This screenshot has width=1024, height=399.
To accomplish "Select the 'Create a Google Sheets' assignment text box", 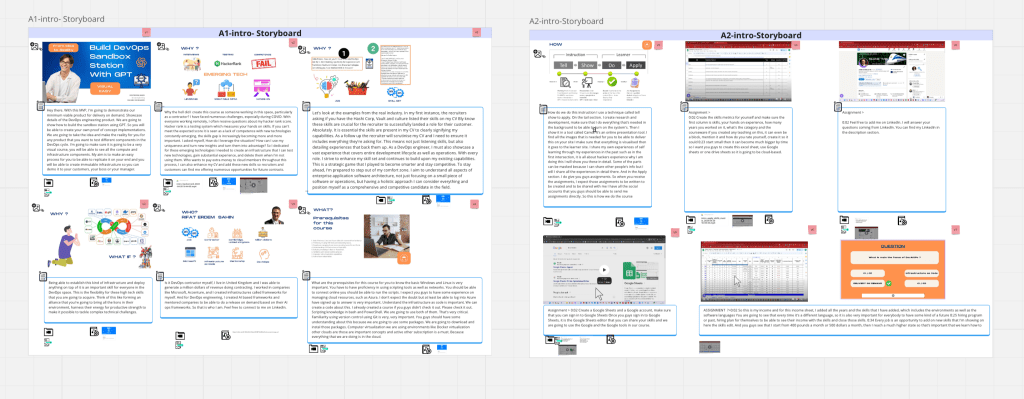I will click(x=609, y=319).
